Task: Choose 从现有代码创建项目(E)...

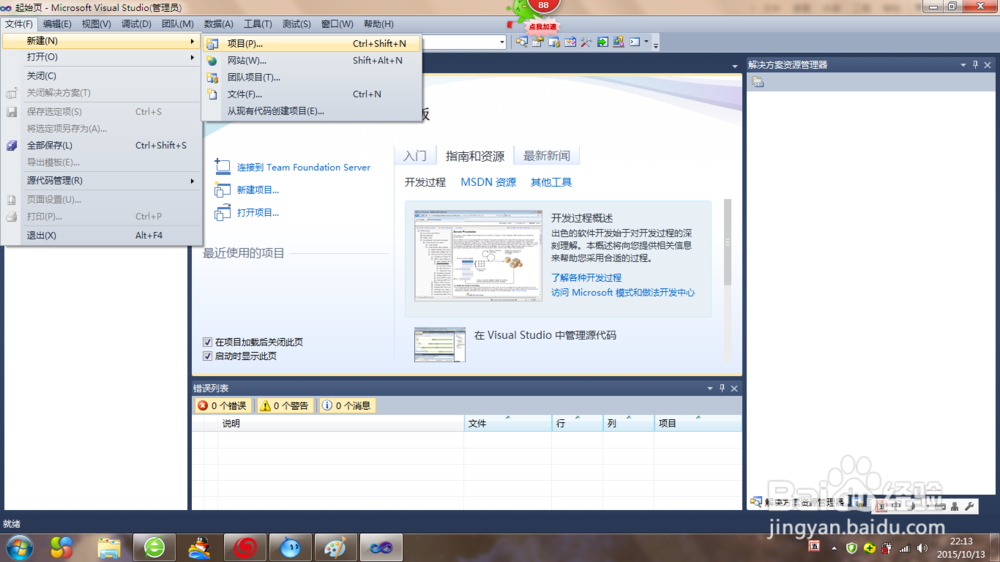Action: click(x=312, y=111)
